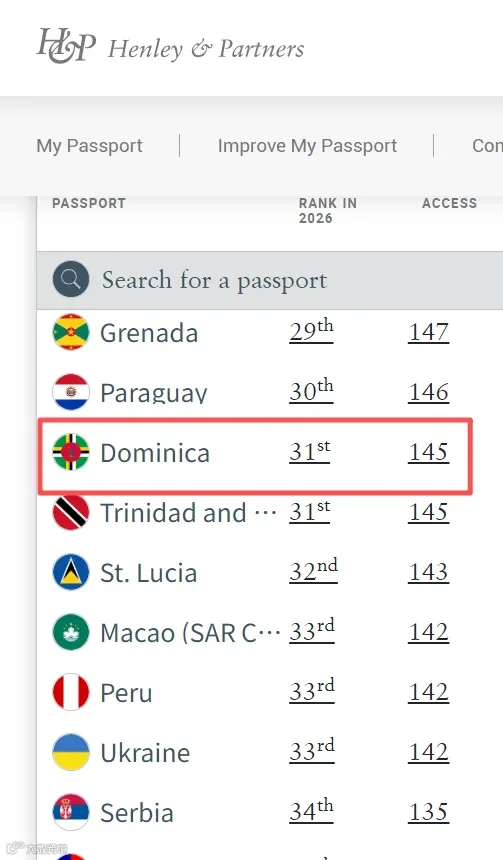
Task: Select the Peru flag icon
Action: coord(71,692)
